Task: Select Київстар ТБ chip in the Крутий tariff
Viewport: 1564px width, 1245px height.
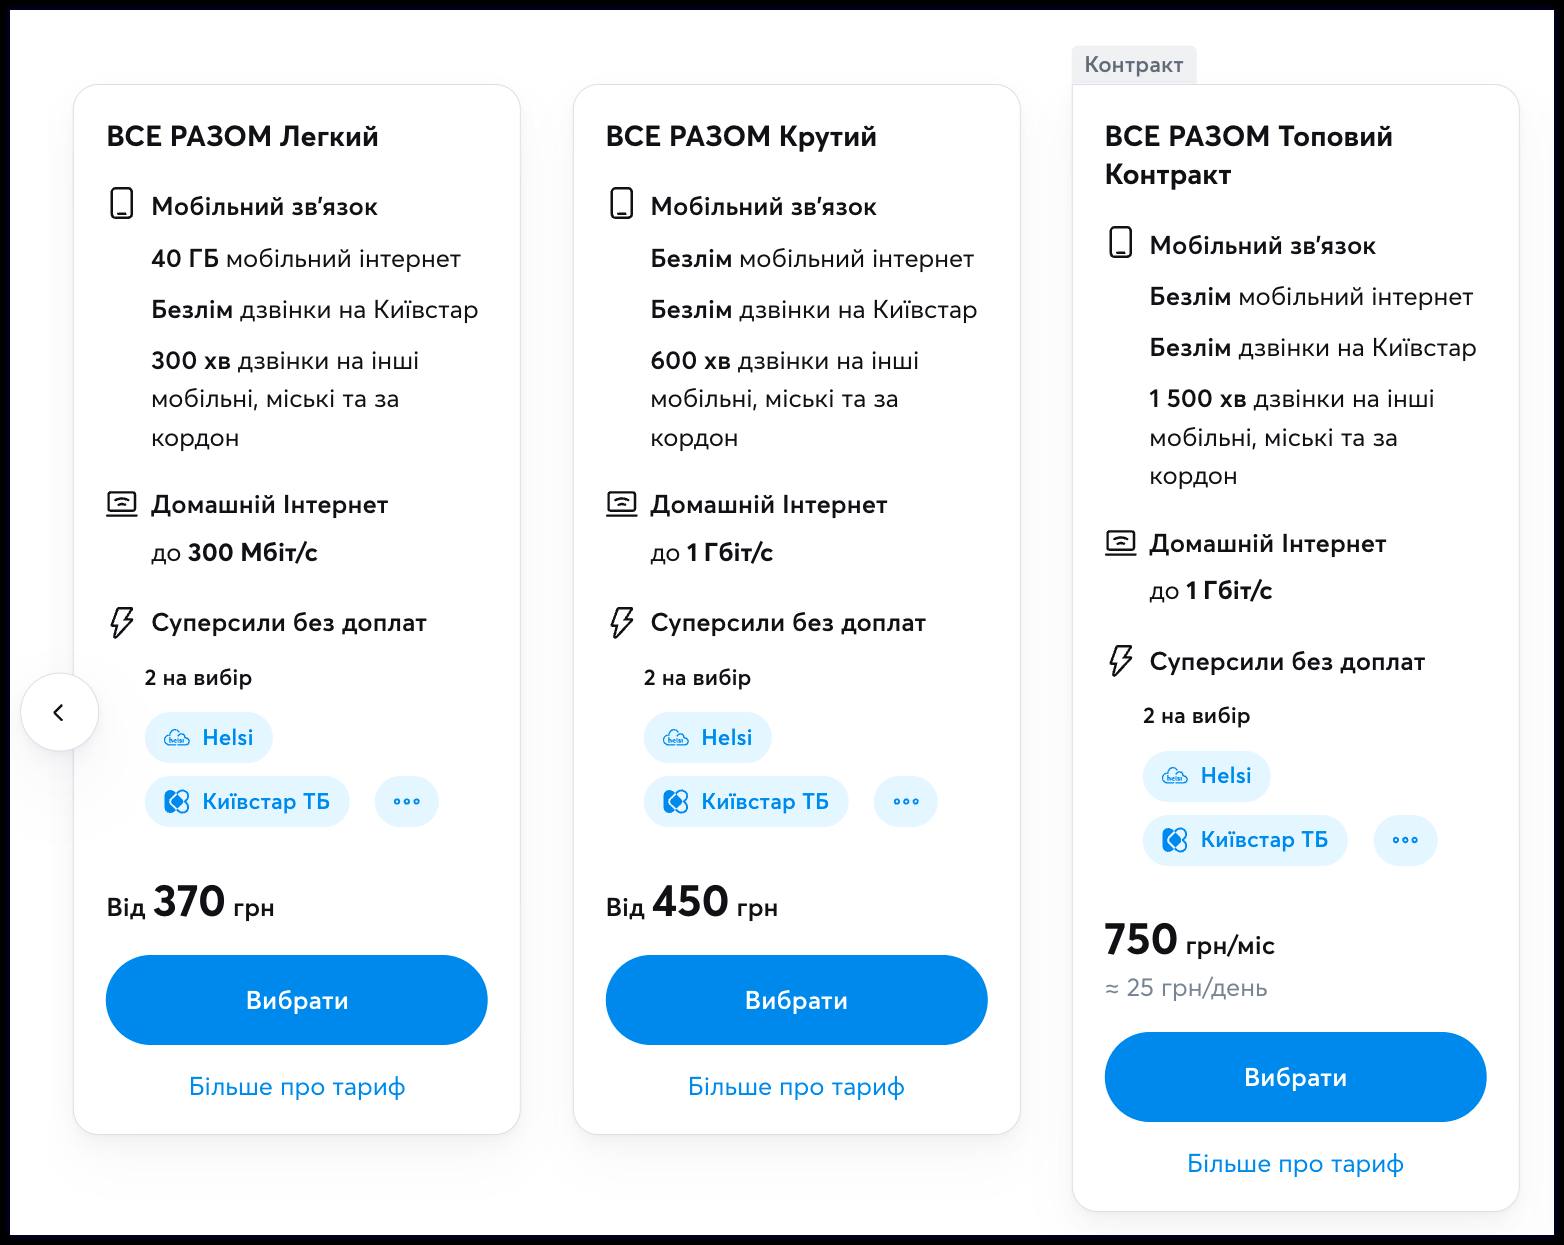Action: coord(746,802)
